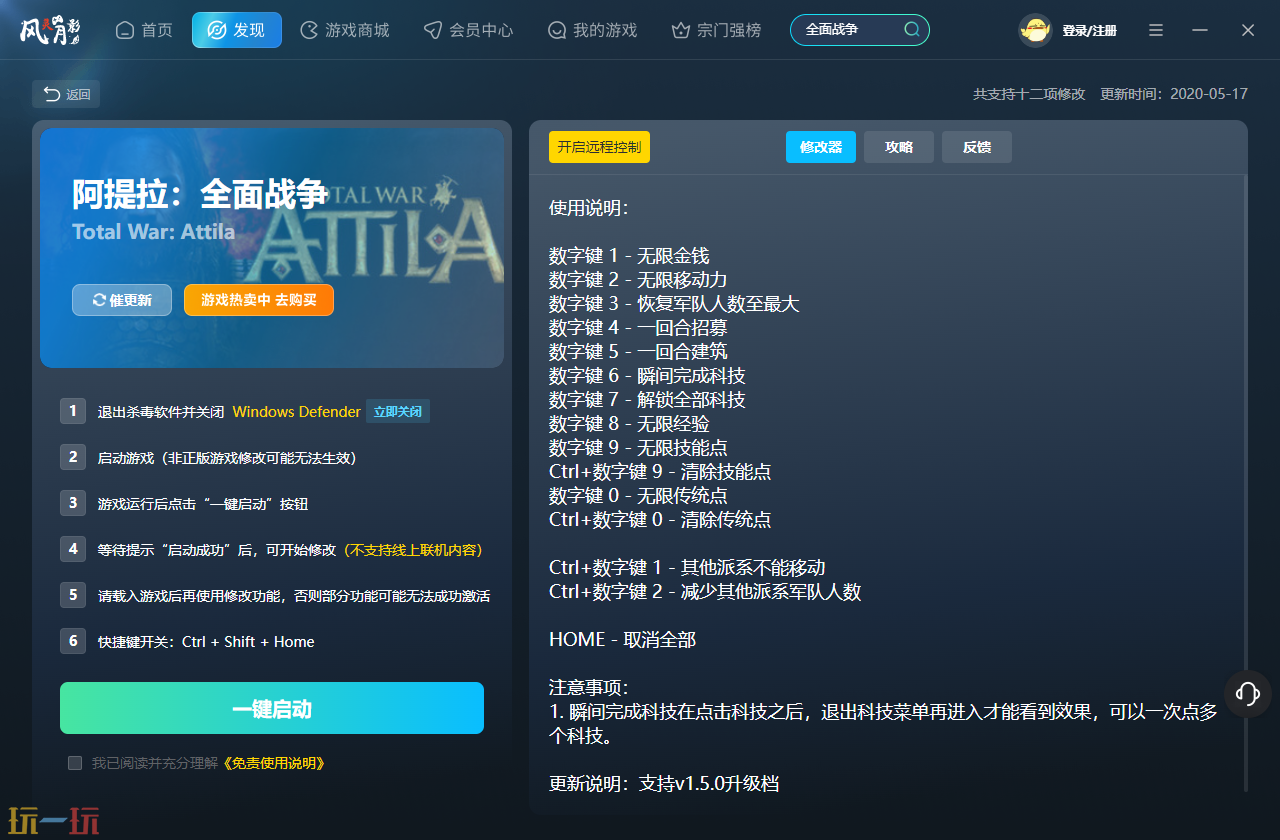Click the text 更新时间：2020-05-17
Image resolution: width=1280 pixels, height=840 pixels.
click(1174, 94)
